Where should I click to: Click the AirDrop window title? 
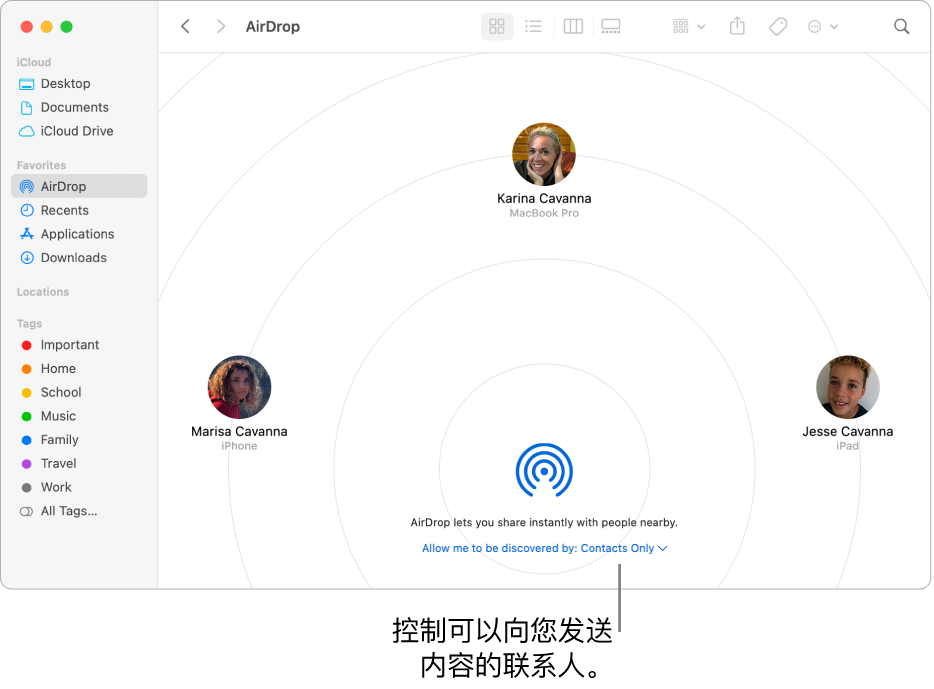[273, 26]
